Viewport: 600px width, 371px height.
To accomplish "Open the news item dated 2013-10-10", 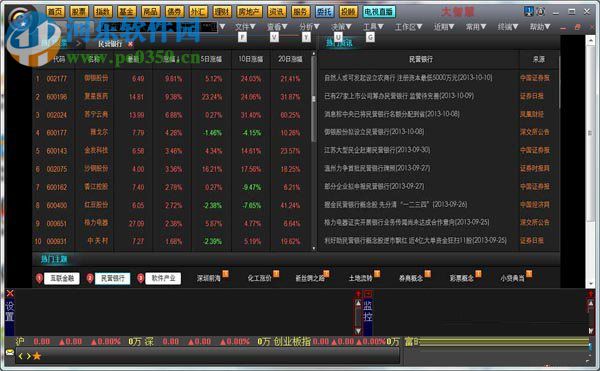I will pos(408,78).
